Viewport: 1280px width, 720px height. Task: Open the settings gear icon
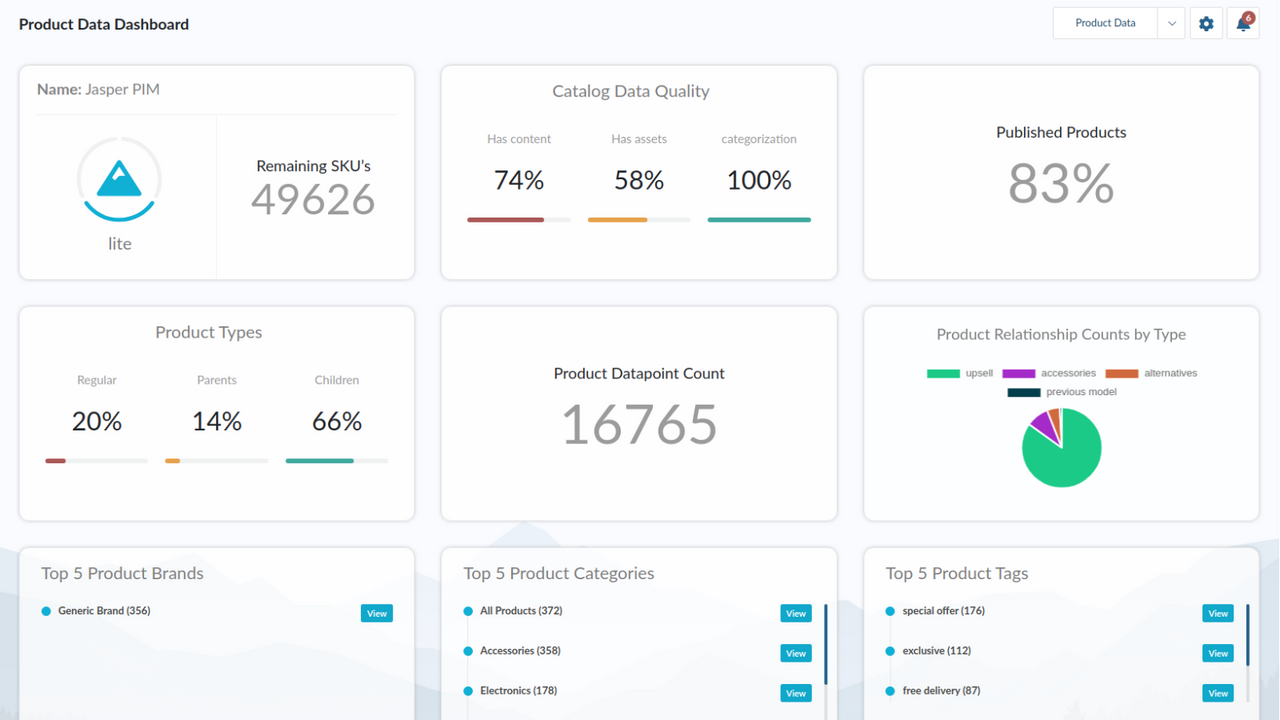coord(1206,22)
